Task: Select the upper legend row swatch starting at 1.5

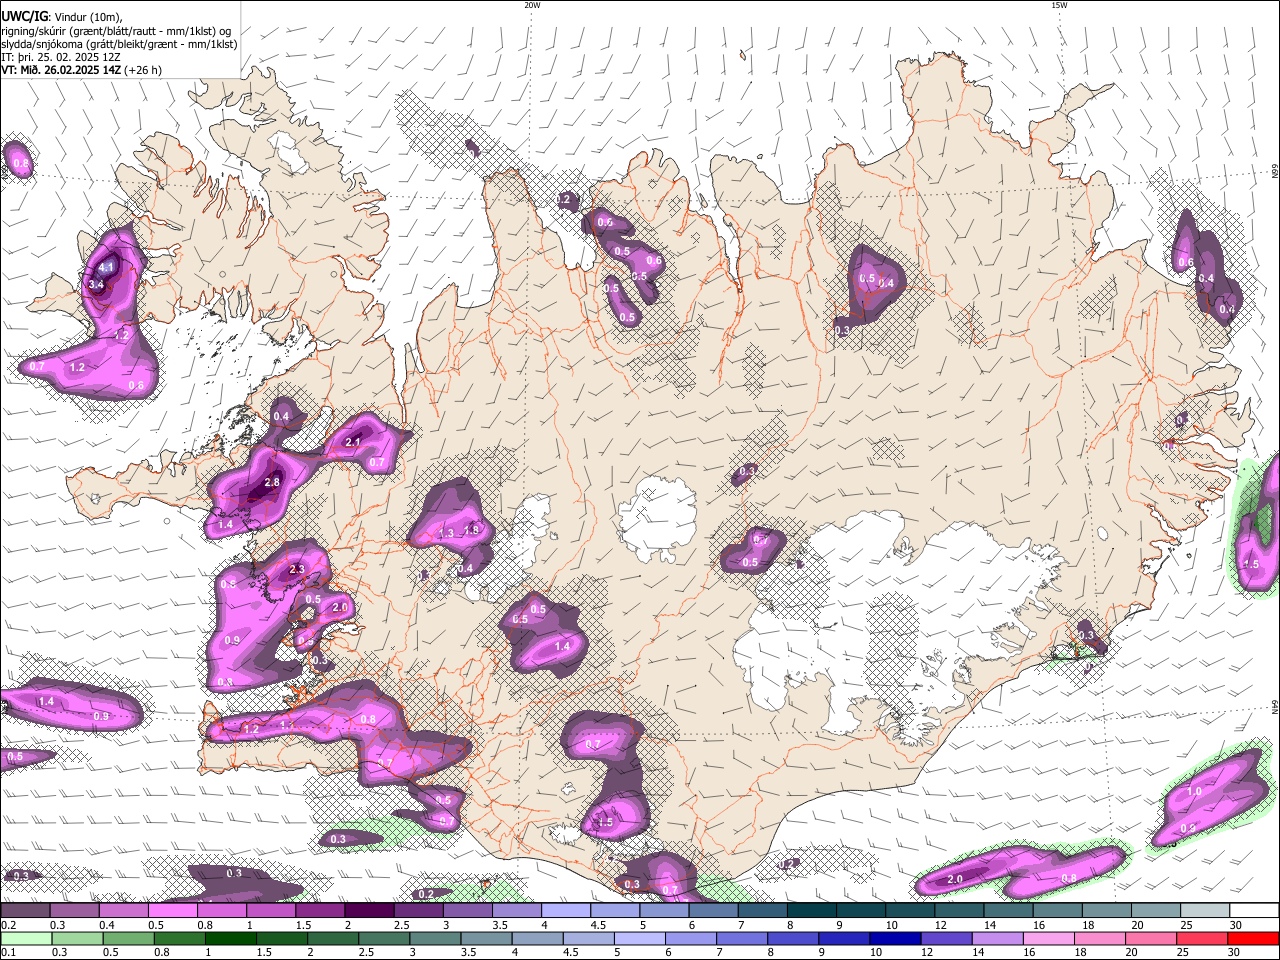Action: 320,911
